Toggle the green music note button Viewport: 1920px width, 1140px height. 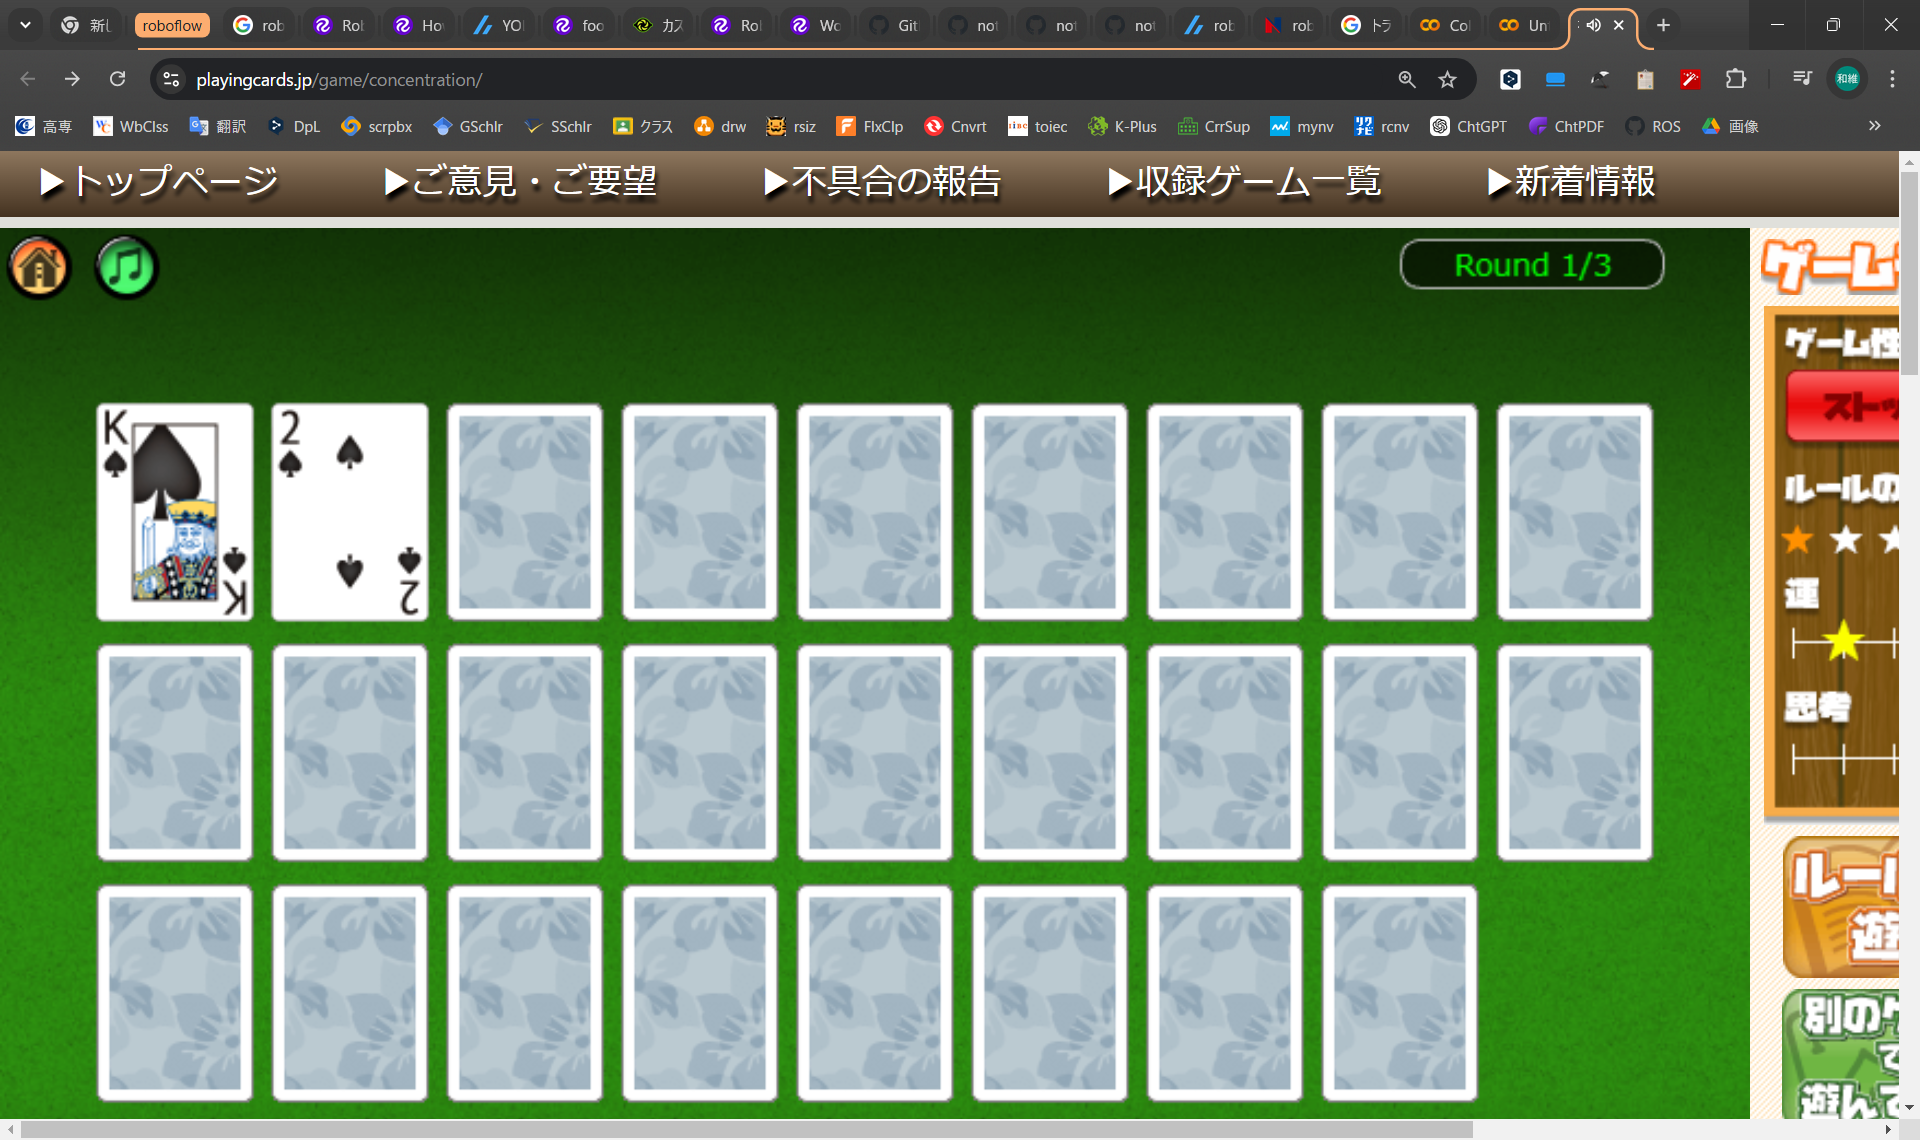coord(126,267)
